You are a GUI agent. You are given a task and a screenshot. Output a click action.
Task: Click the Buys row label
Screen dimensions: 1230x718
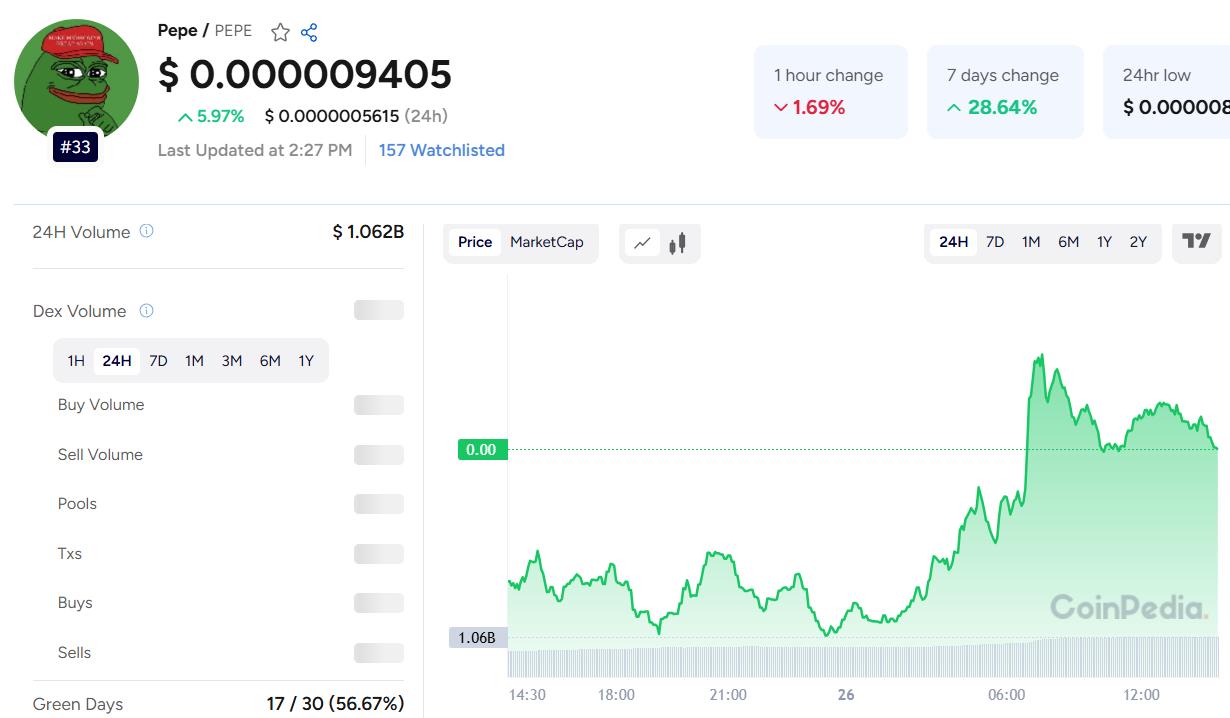[75, 603]
